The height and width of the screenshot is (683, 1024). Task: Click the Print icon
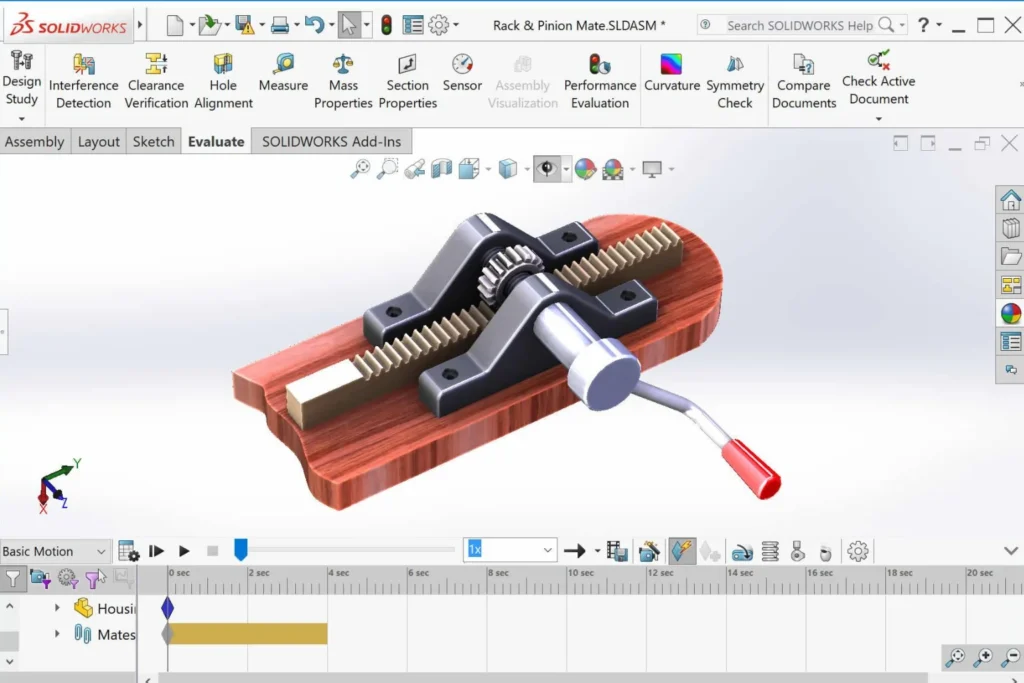[280, 25]
